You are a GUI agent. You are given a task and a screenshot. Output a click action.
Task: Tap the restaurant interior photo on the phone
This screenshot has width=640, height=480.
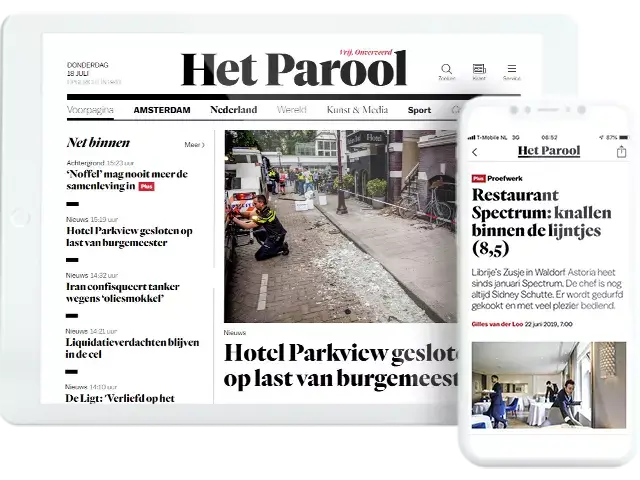pyautogui.click(x=549, y=385)
